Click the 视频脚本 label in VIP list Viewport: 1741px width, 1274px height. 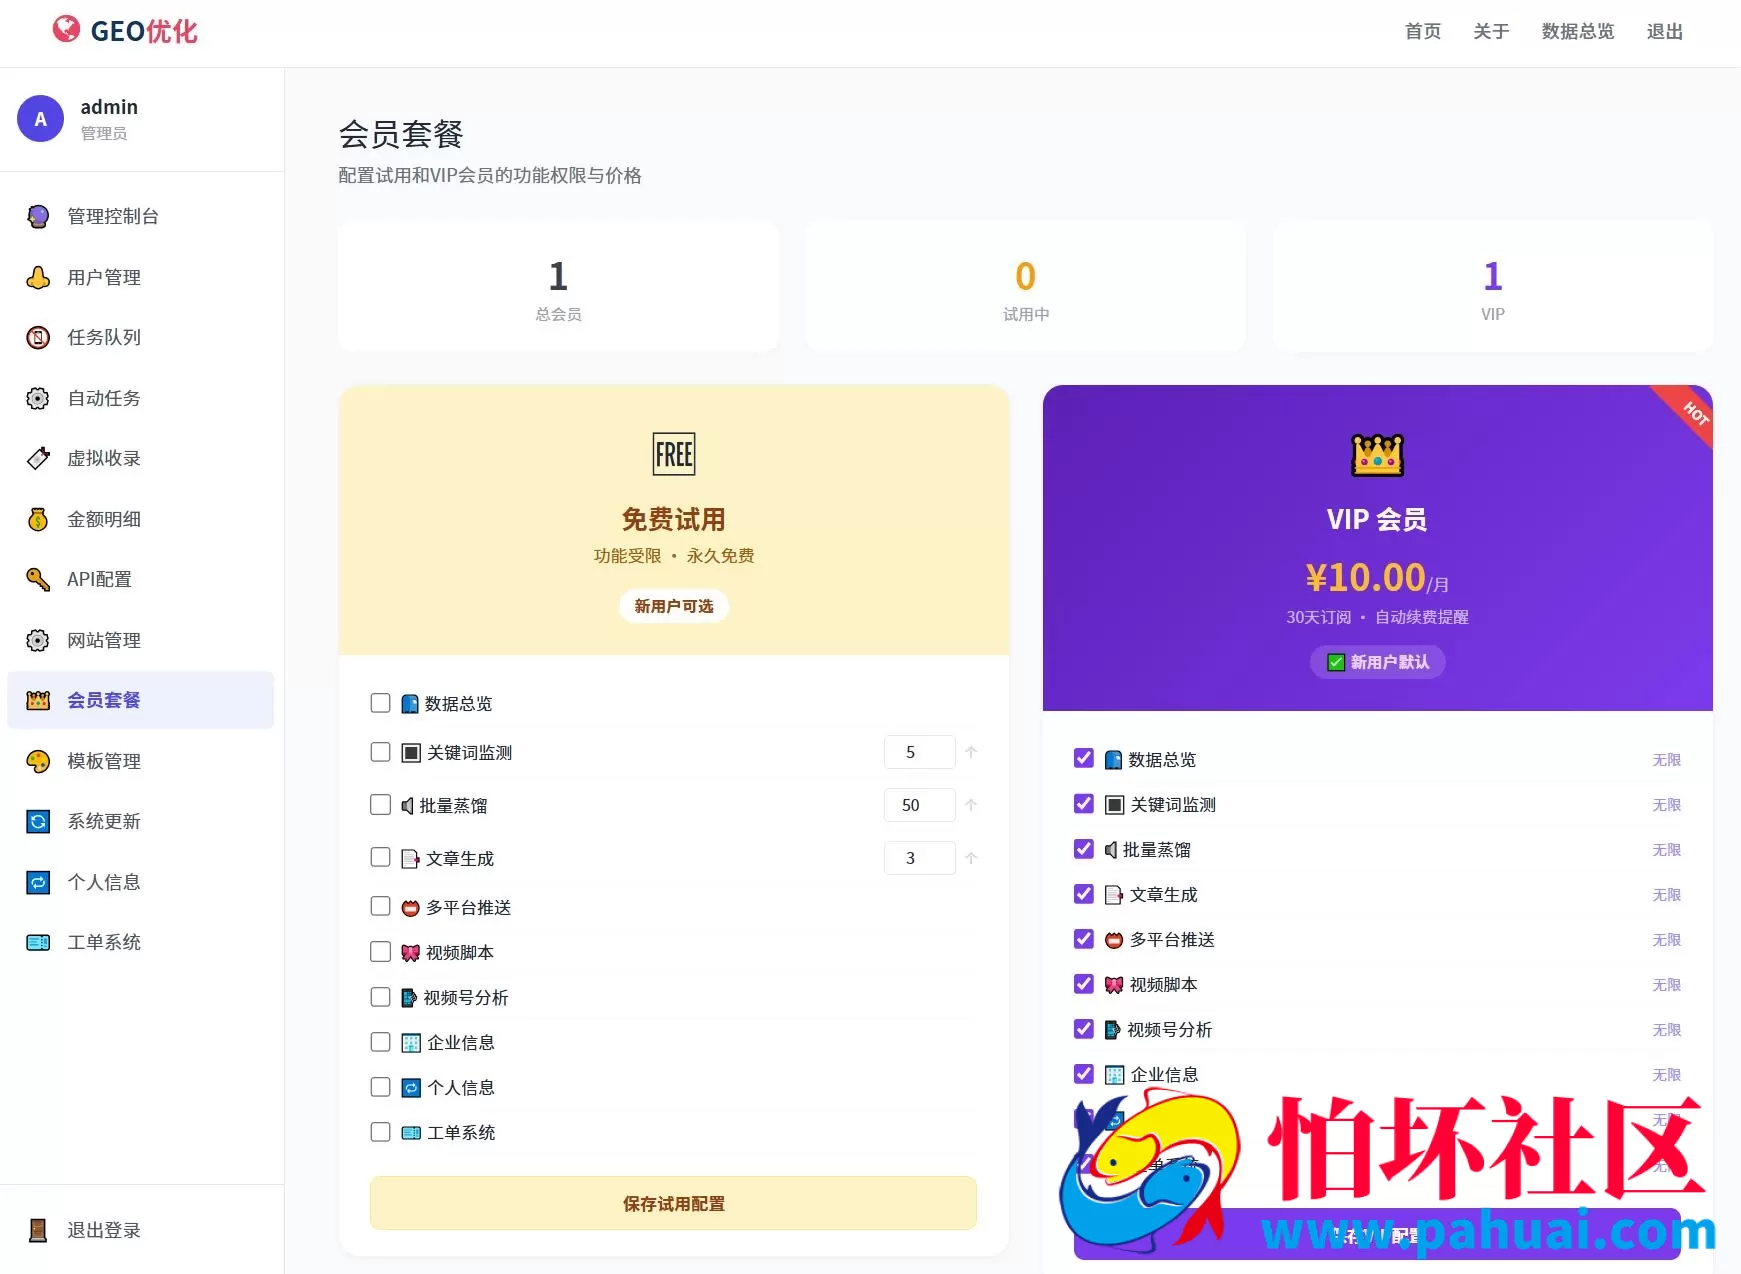click(x=1163, y=985)
